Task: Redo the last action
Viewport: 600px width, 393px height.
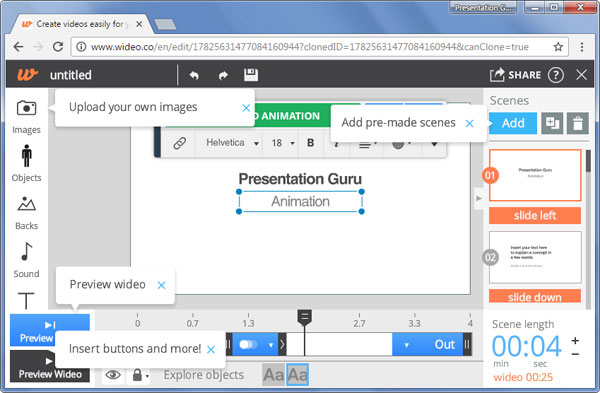Action: [x=223, y=75]
